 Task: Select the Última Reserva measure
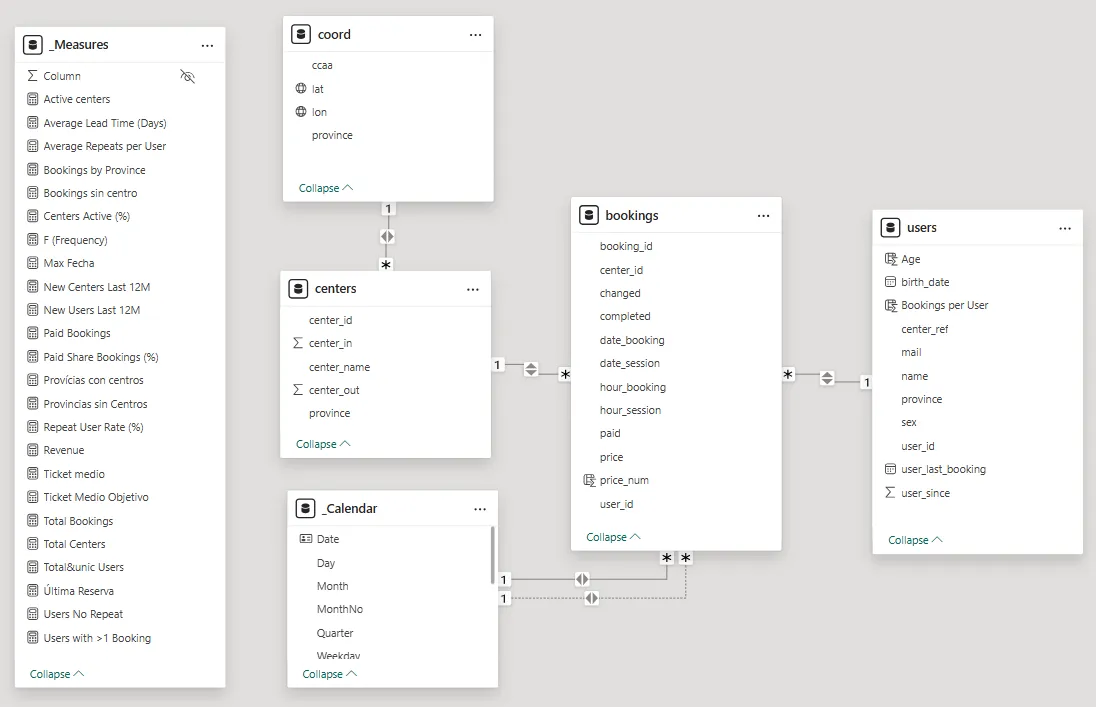[78, 591]
